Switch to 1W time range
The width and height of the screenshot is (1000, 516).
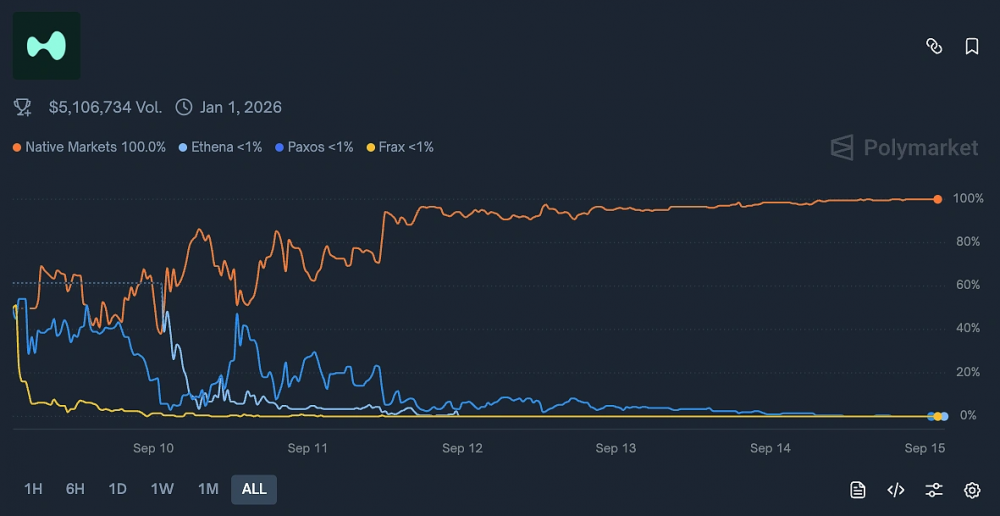[x=162, y=489]
